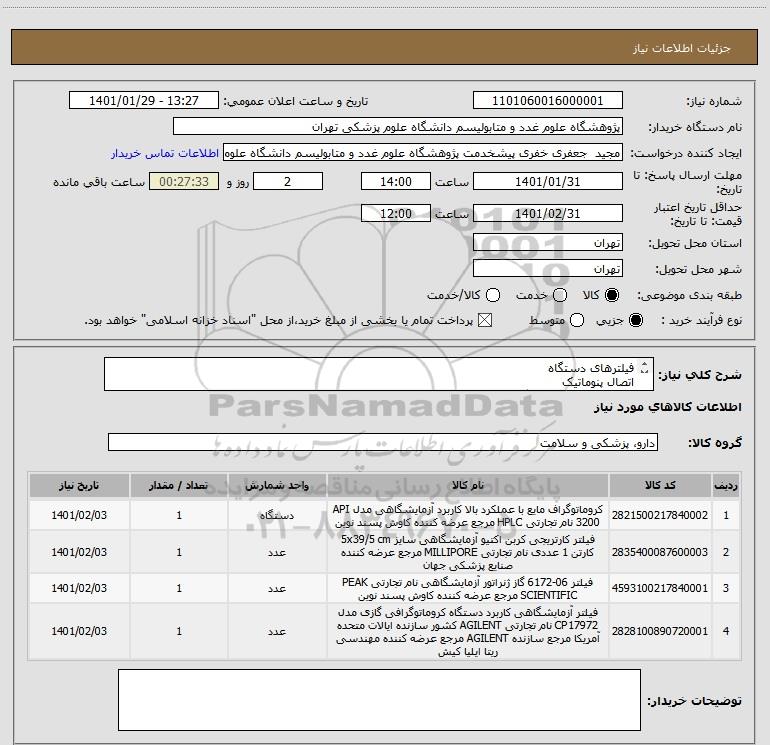
Task: Click the AGILENT CP17972 filter item name
Action: (468, 632)
